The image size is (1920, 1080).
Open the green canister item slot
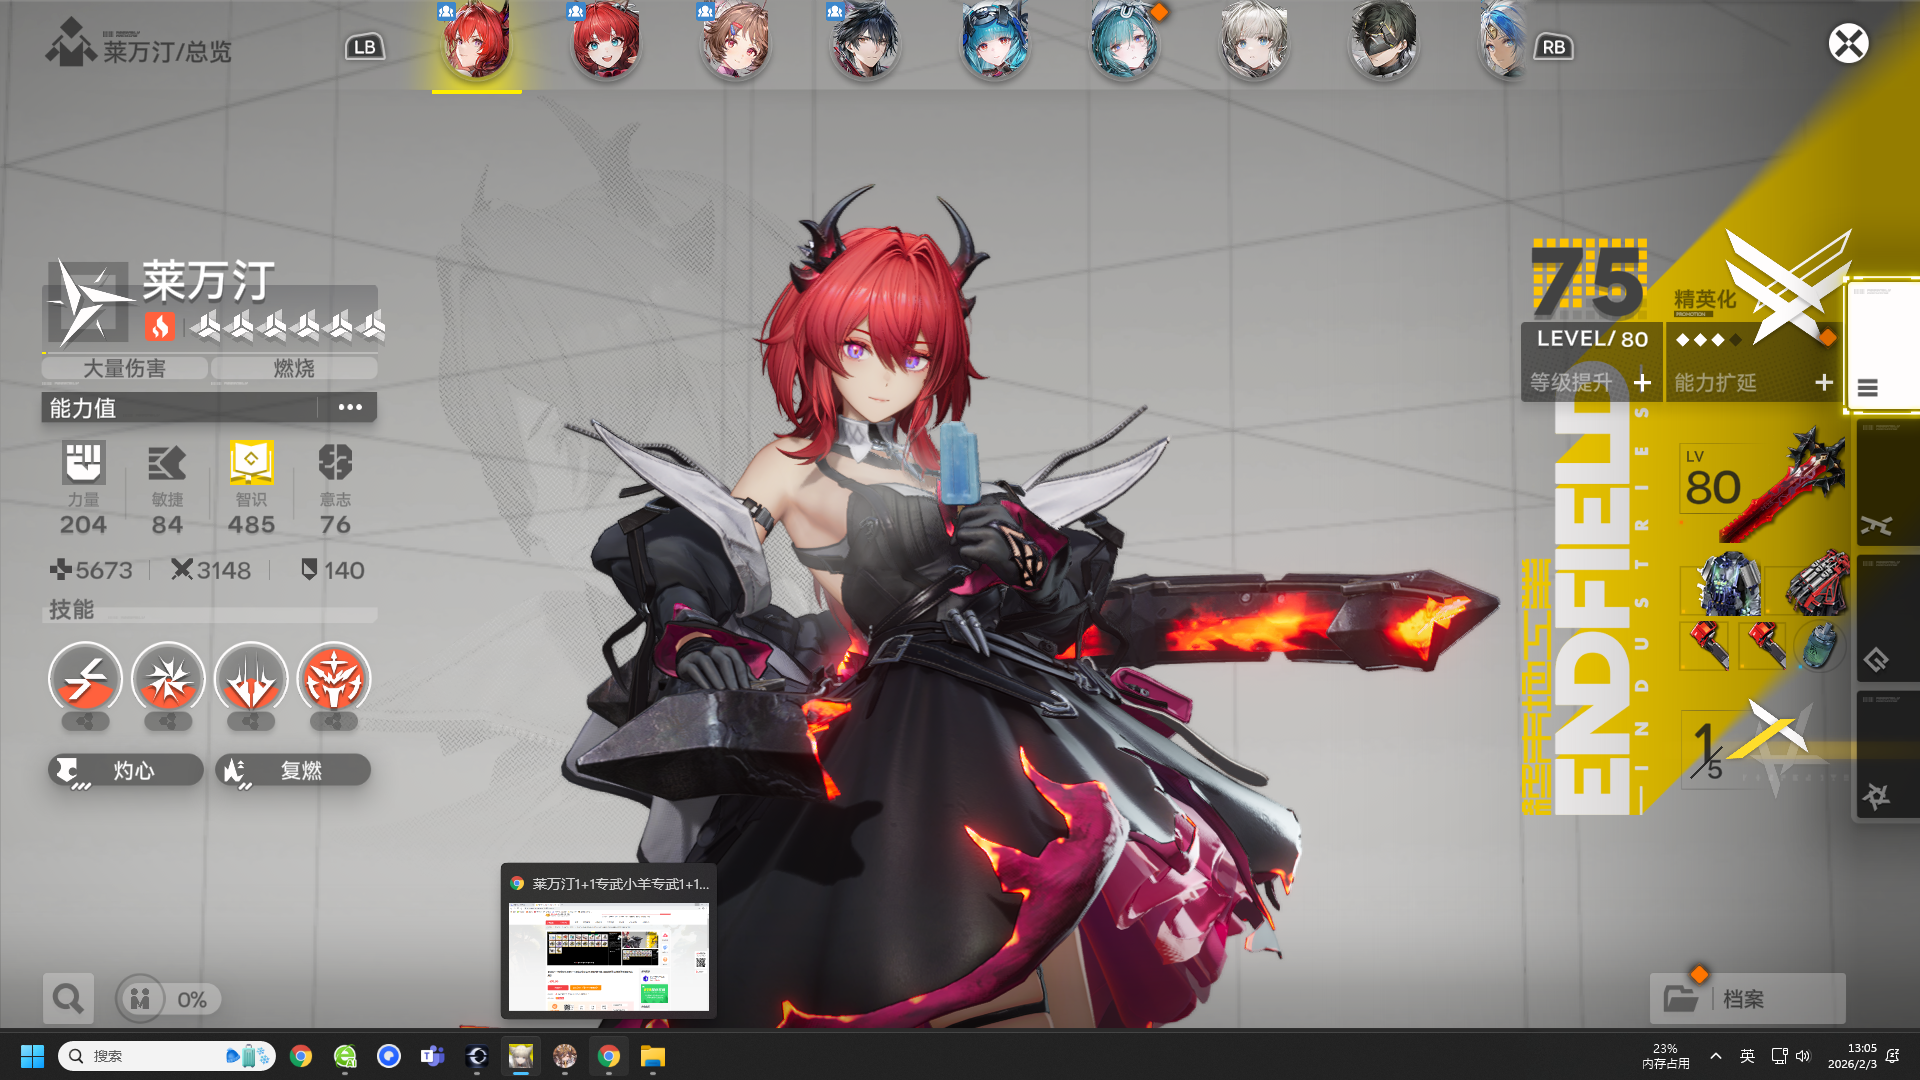pyautogui.click(x=1818, y=646)
